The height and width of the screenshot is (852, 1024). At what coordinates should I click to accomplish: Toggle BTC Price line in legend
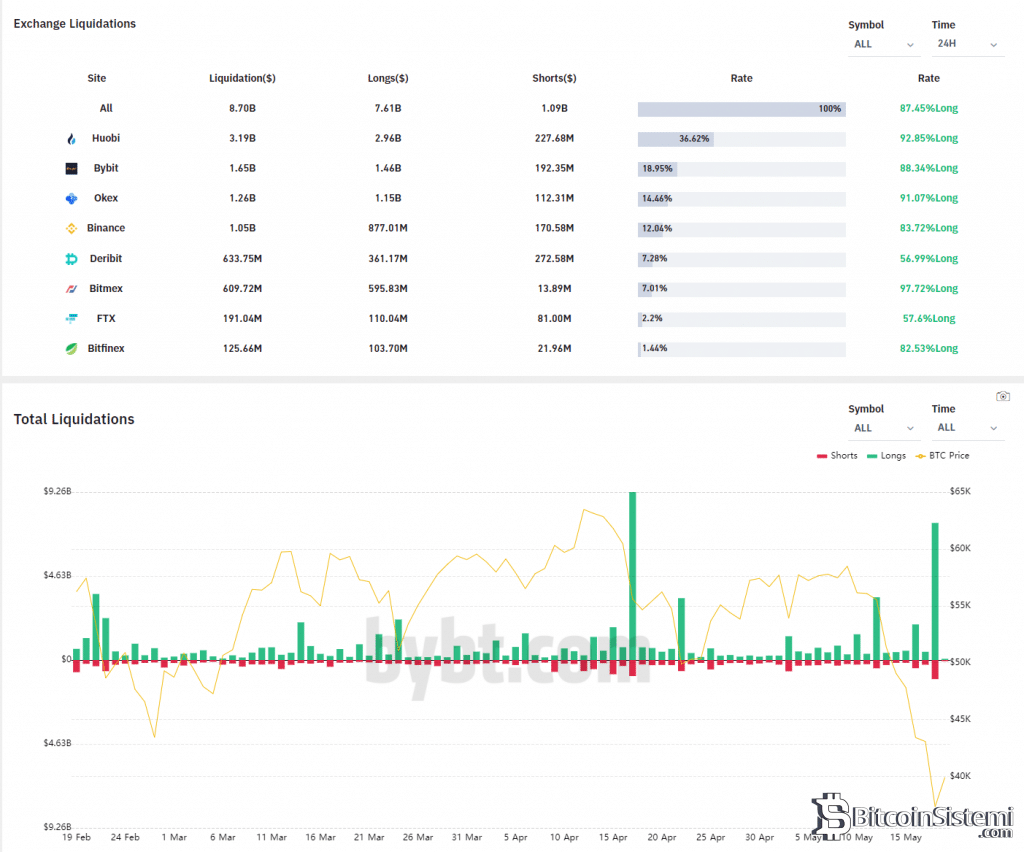pos(942,456)
